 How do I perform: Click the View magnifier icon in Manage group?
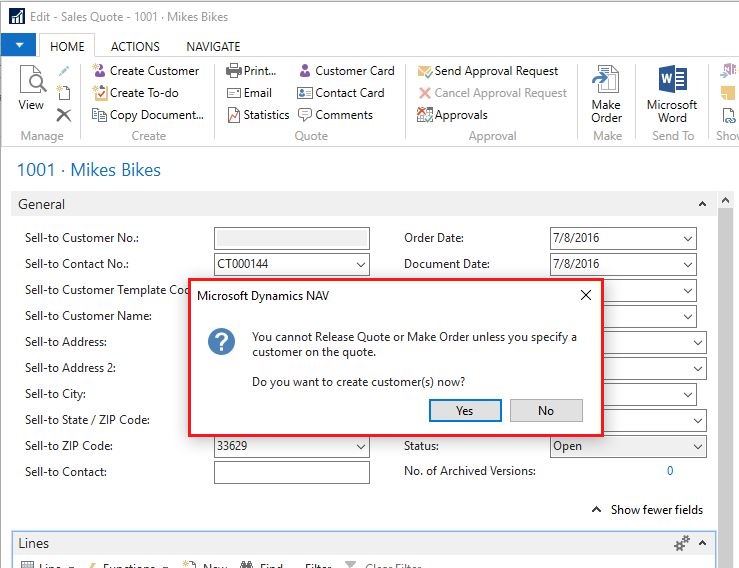point(32,79)
